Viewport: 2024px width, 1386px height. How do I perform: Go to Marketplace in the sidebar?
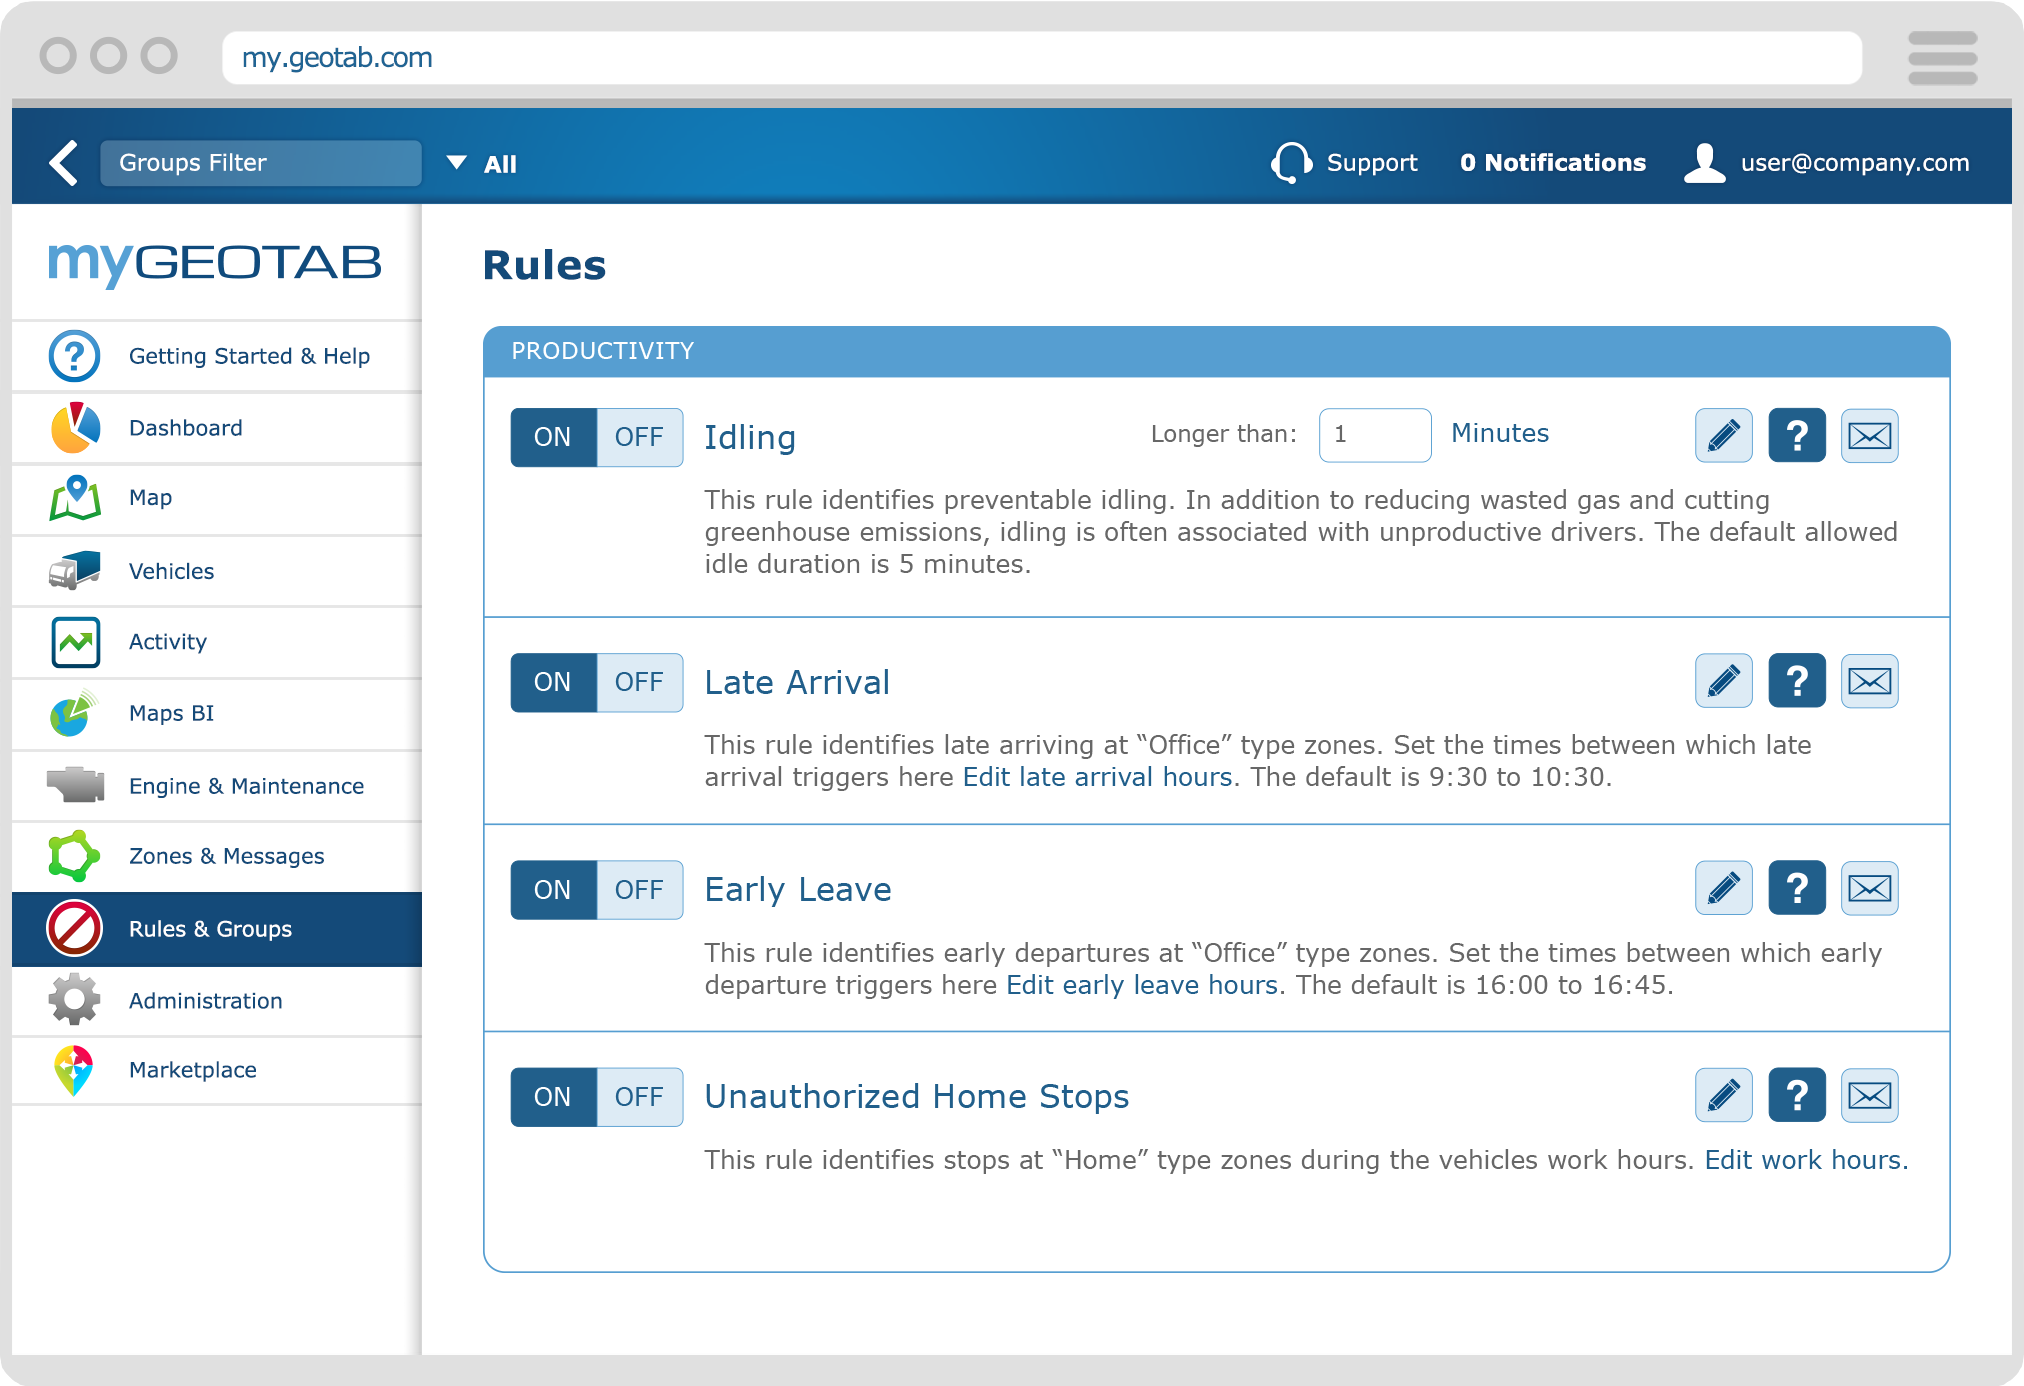[x=217, y=1070]
